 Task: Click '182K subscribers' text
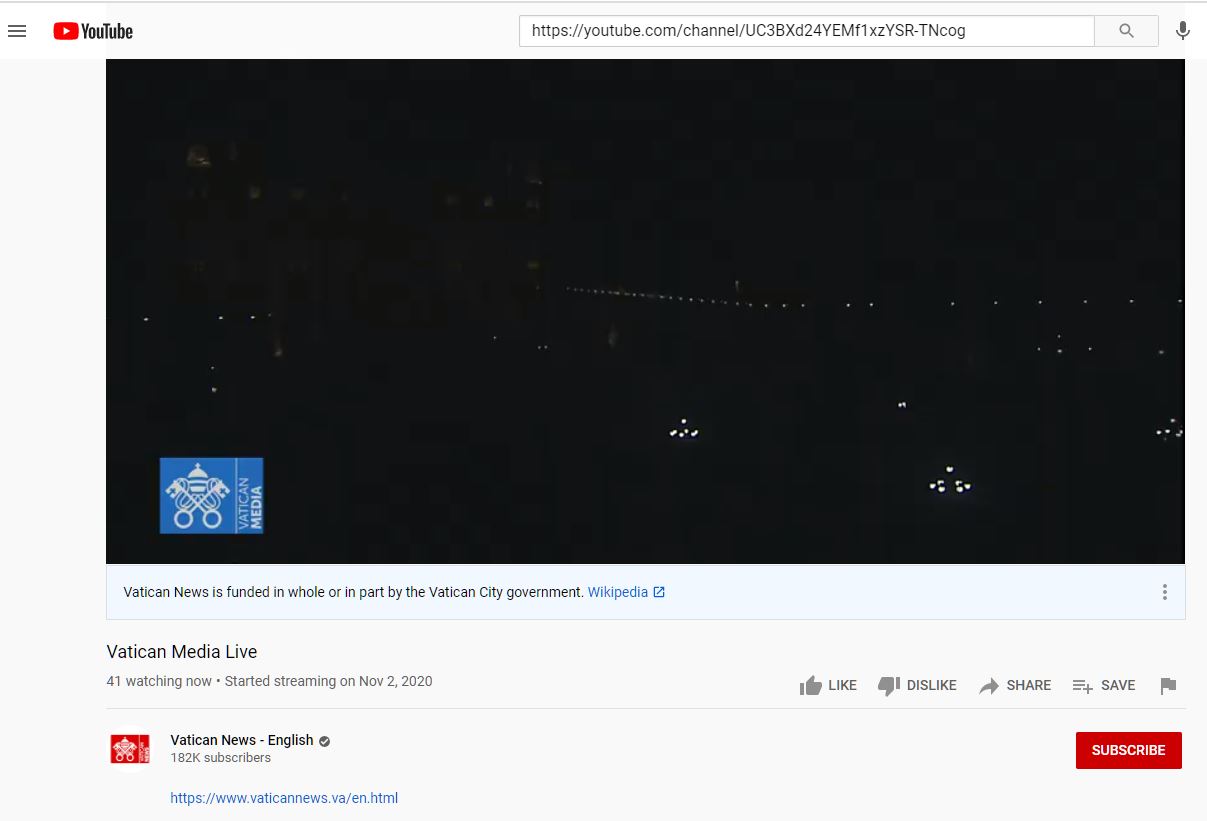pyautogui.click(x=221, y=758)
